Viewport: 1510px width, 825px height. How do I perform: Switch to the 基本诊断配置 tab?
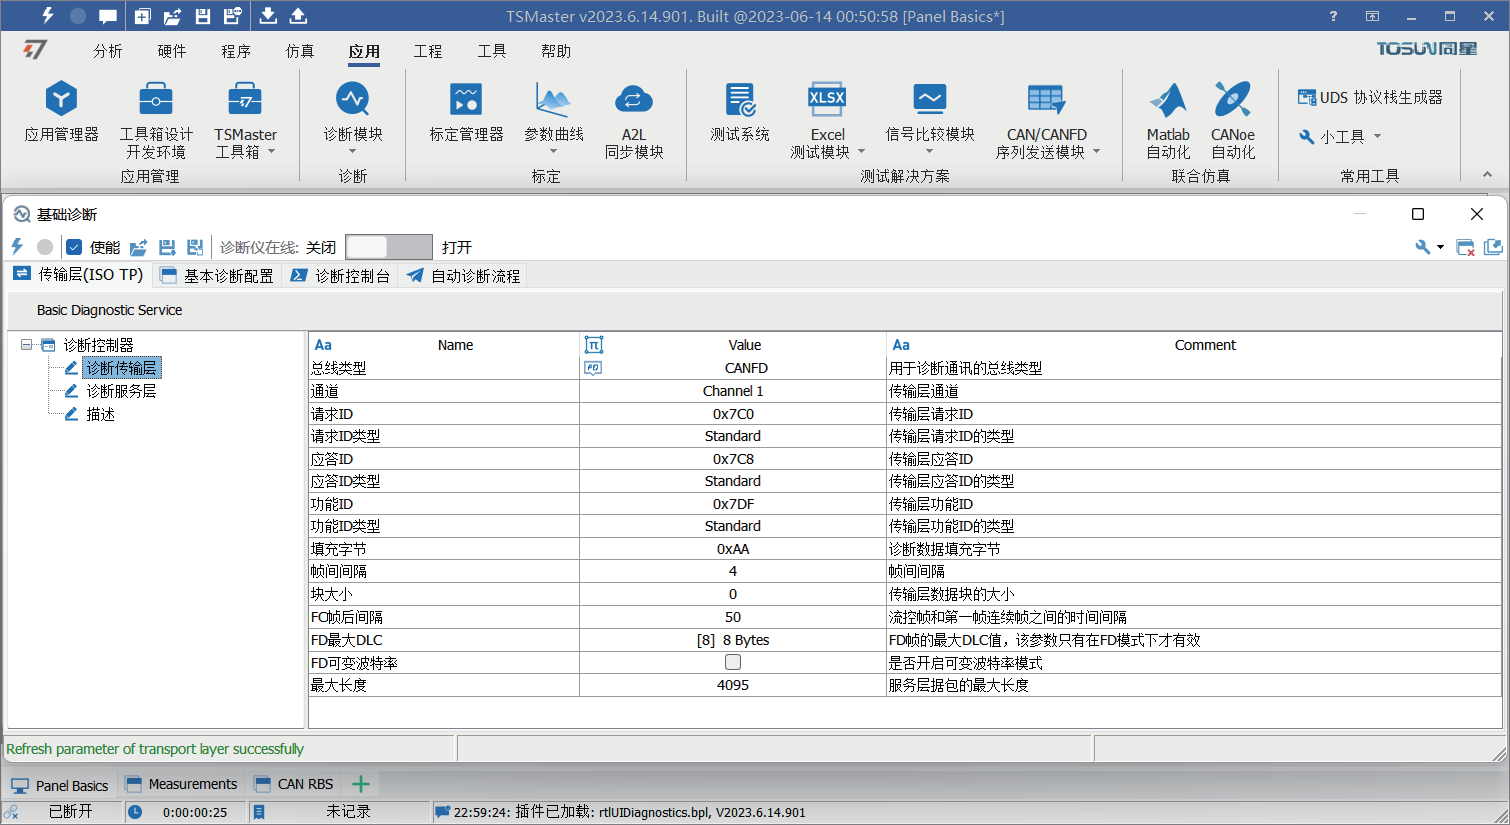pos(217,276)
